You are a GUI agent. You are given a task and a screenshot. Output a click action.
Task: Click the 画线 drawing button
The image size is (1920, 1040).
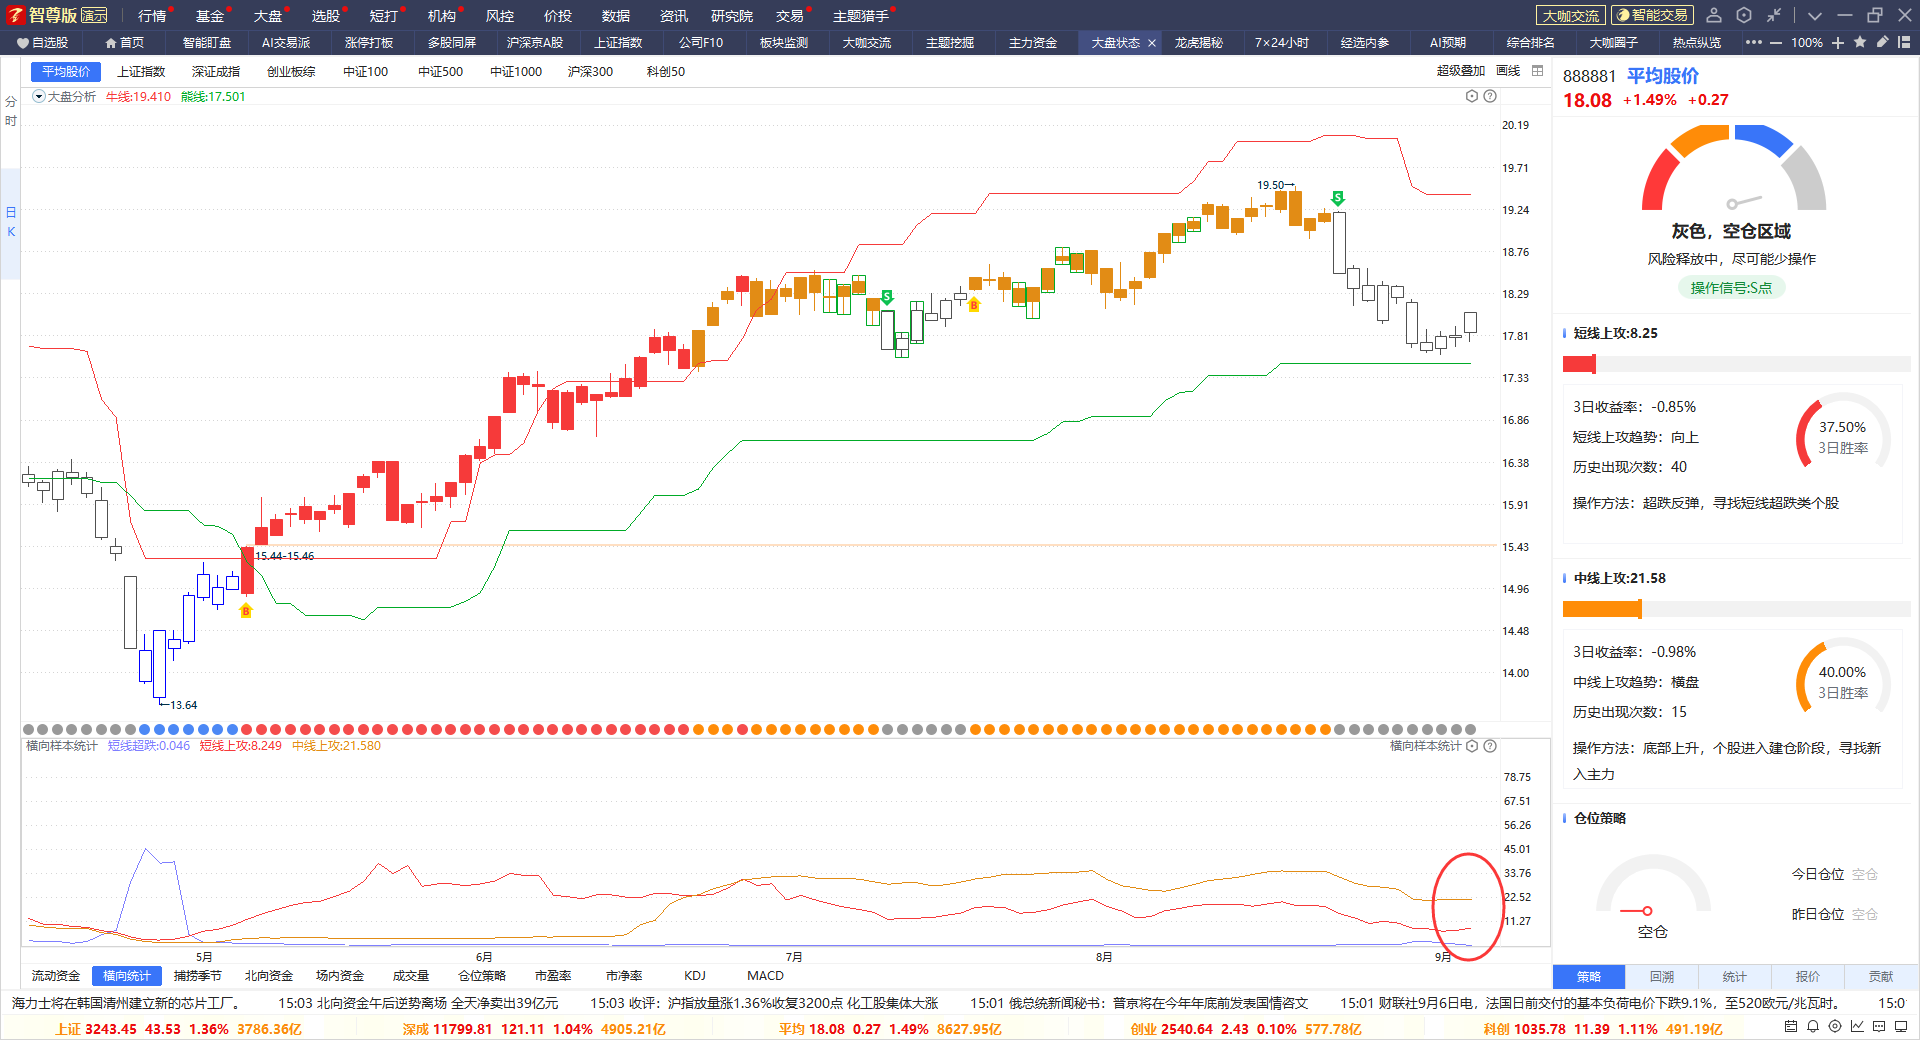pyautogui.click(x=1508, y=71)
